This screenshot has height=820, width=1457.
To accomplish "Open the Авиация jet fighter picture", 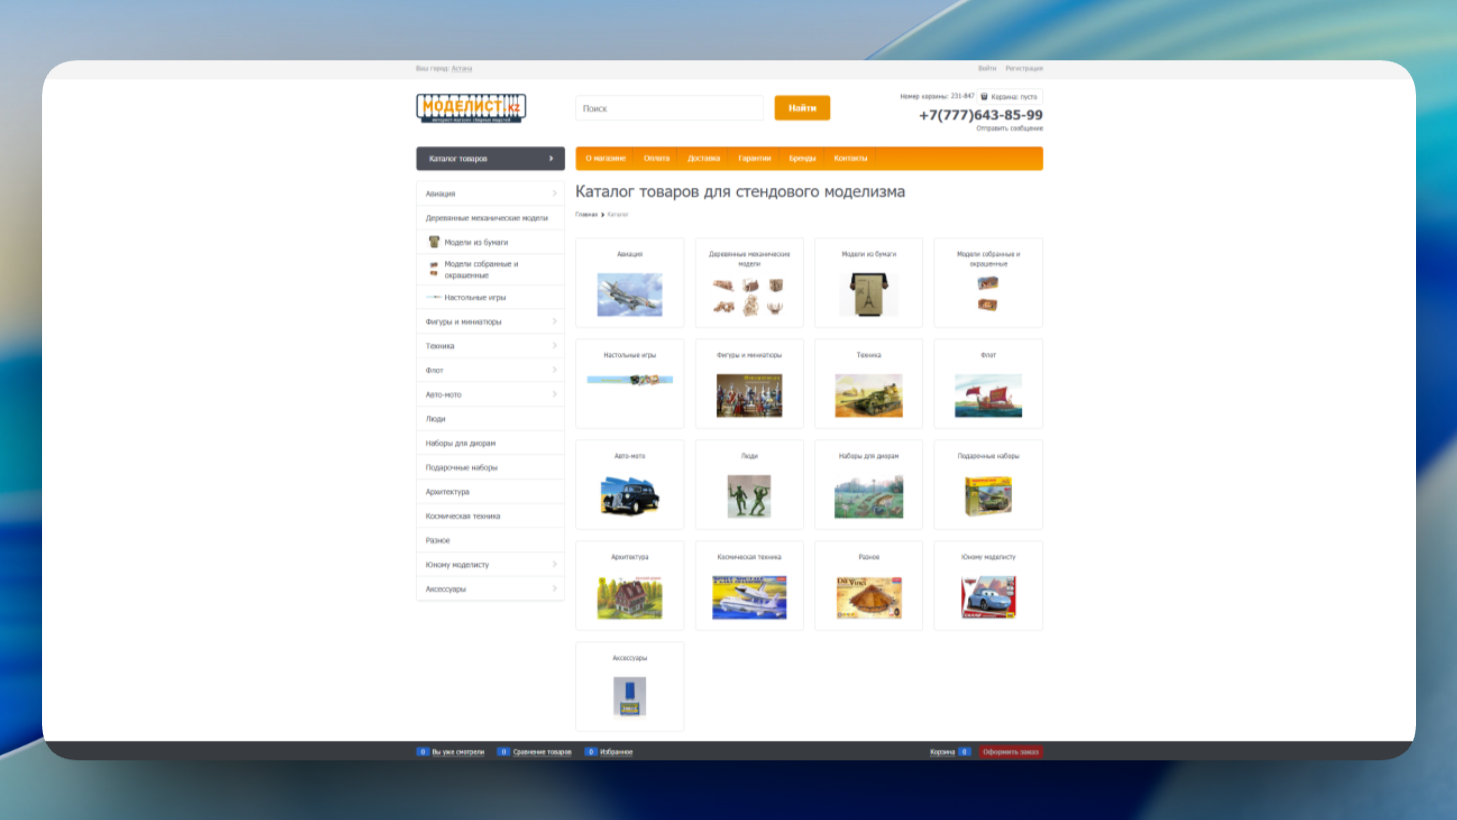I will tap(629, 295).
